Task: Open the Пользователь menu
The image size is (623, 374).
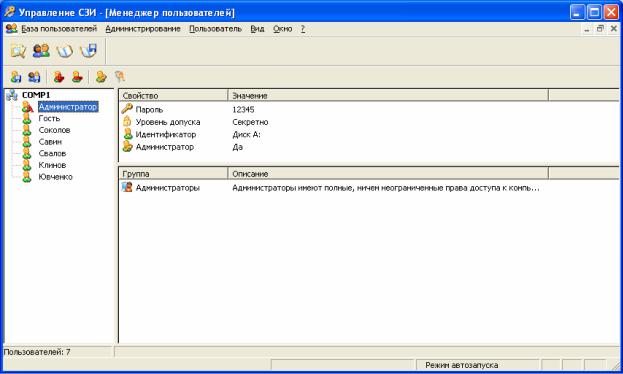Action: (215, 29)
